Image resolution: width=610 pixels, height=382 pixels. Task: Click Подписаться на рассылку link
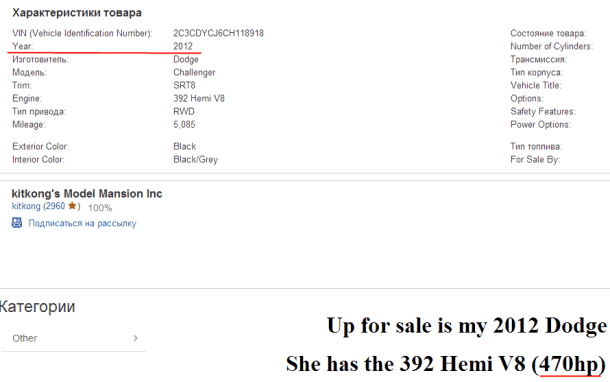point(82,223)
